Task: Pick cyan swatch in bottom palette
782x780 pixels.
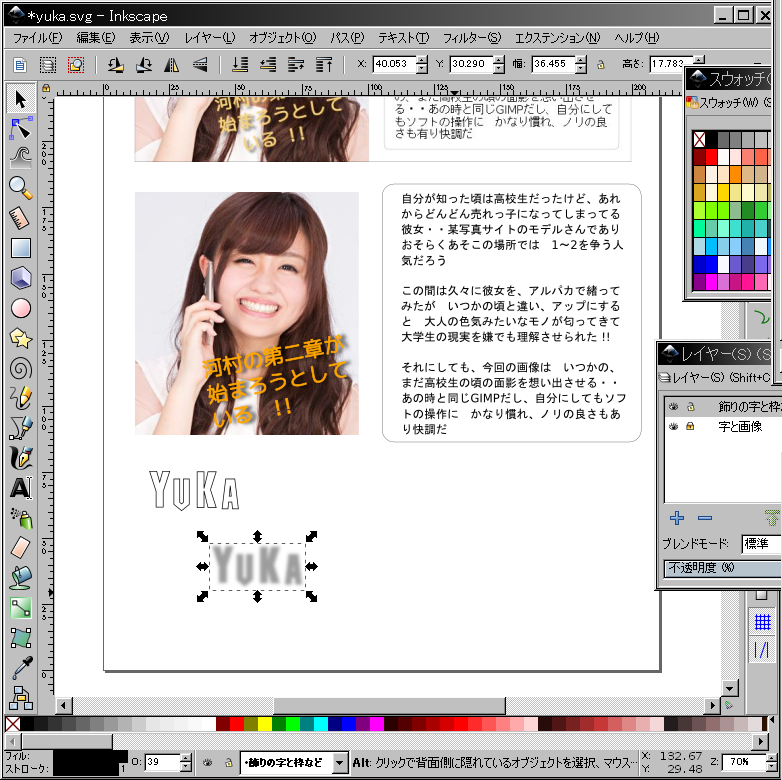Action: click(x=321, y=724)
